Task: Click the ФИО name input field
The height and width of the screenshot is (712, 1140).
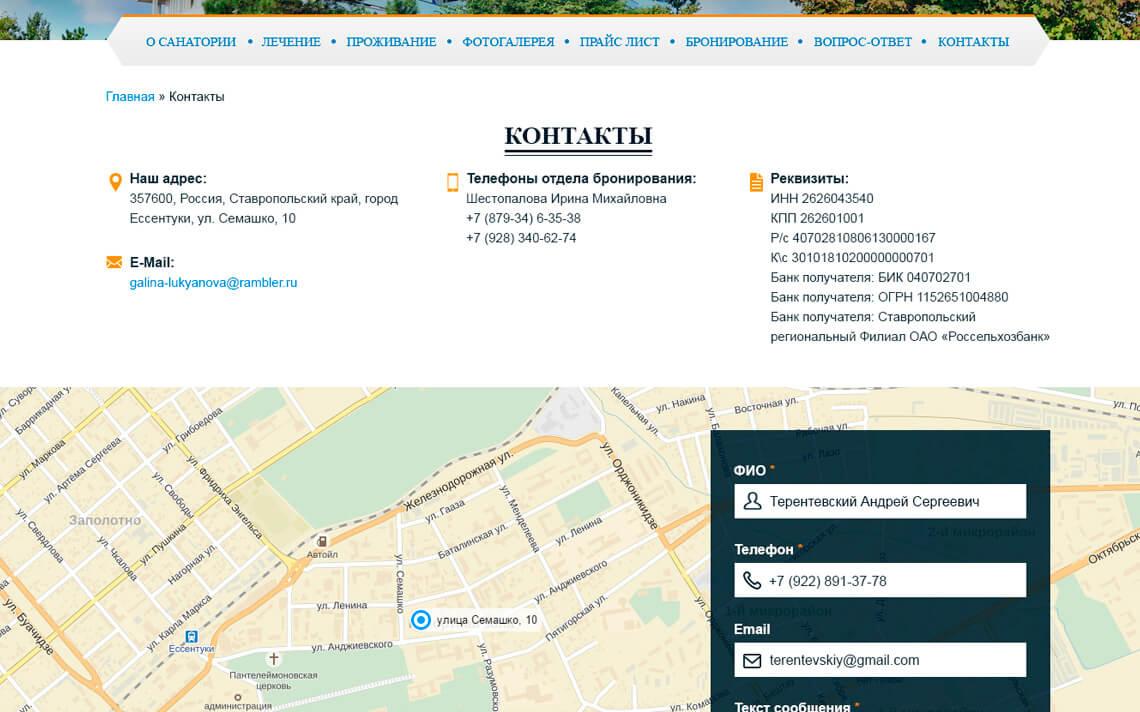Action: 890,502
